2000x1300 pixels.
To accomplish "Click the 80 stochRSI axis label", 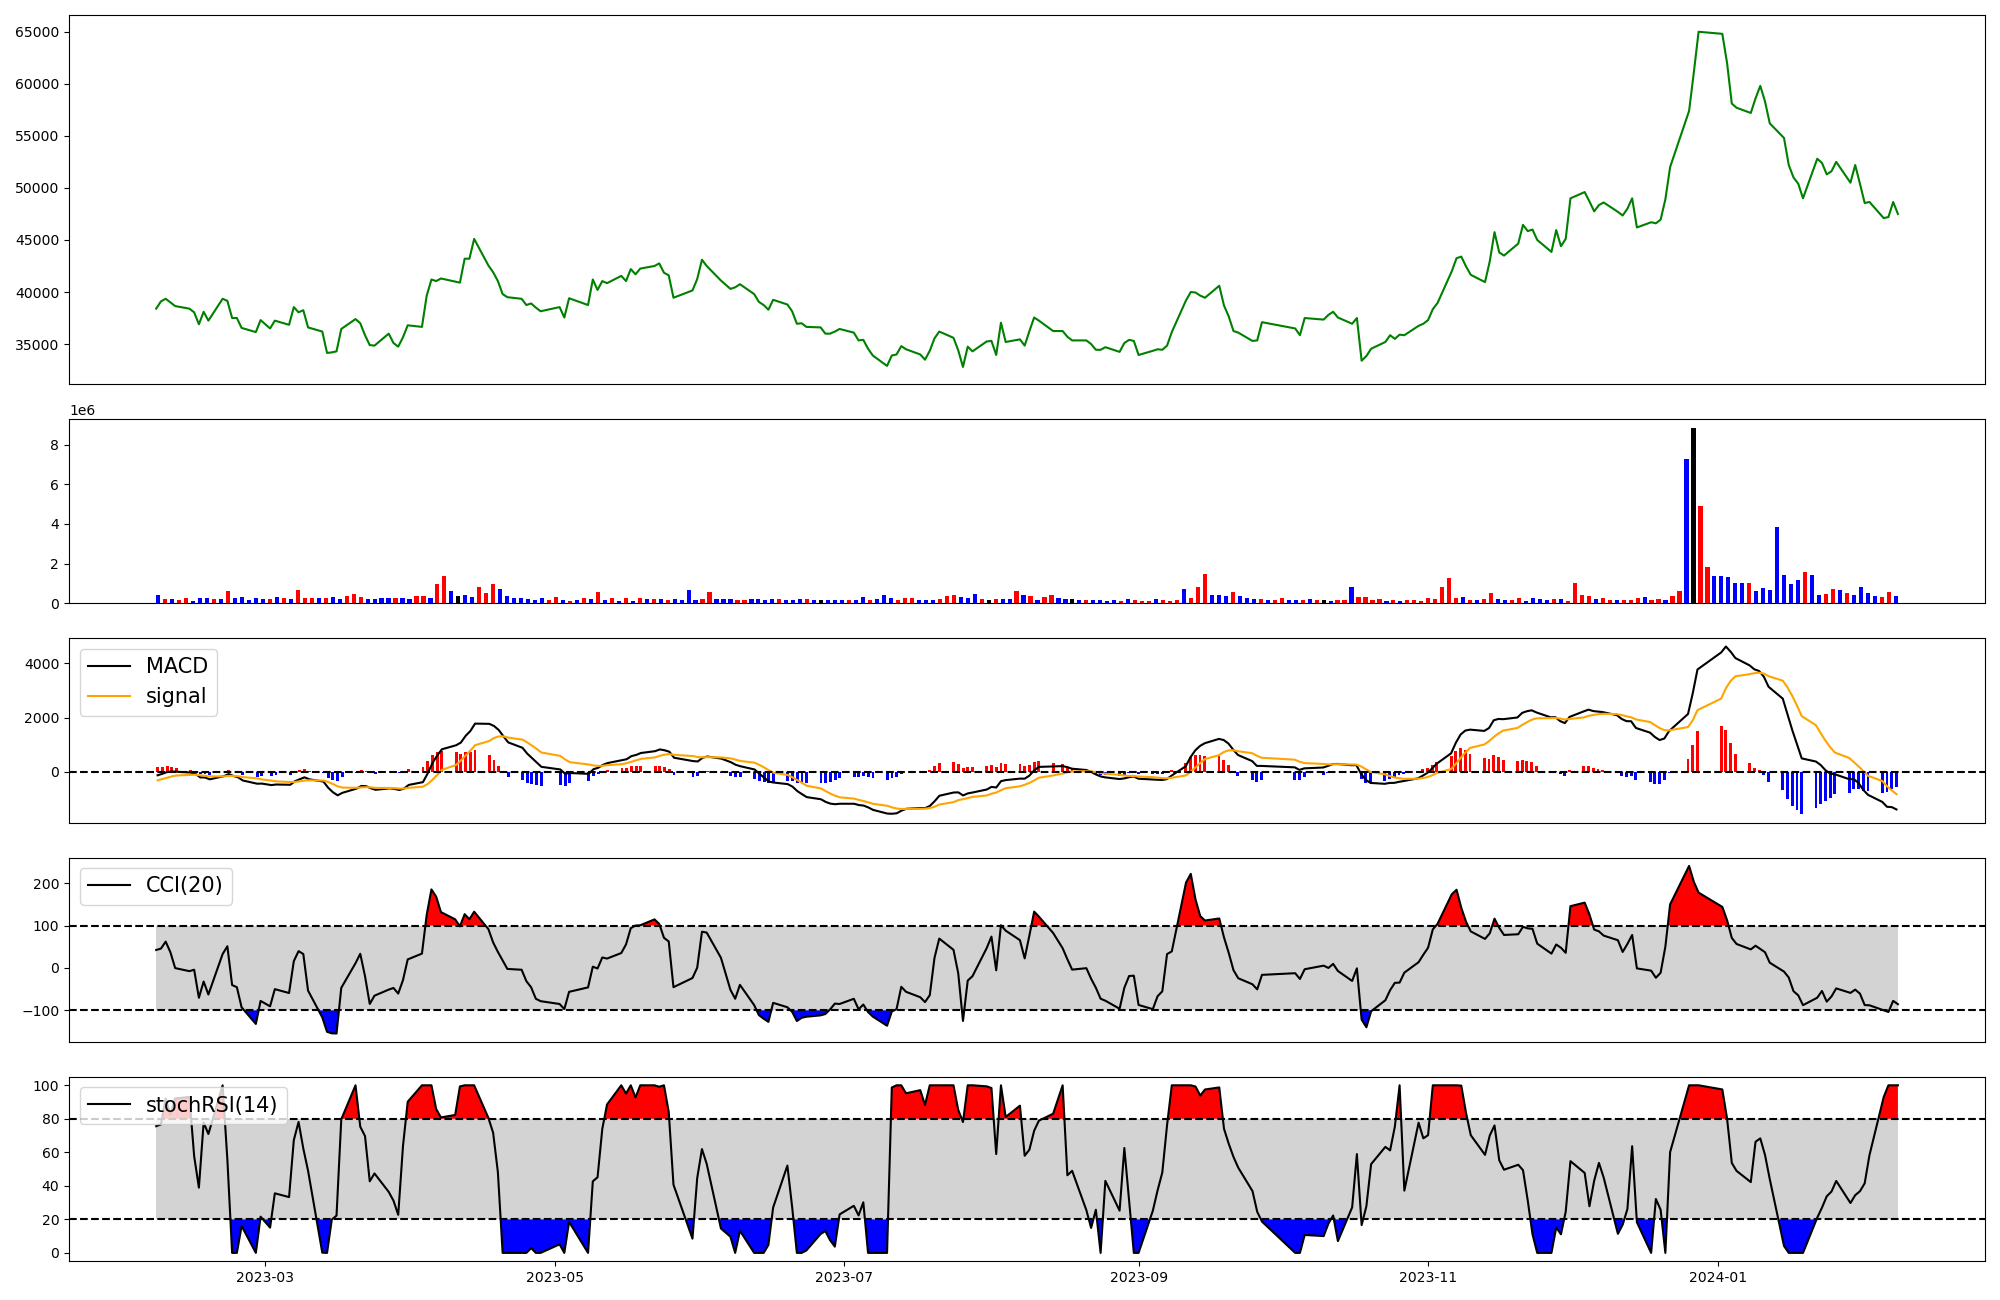I will pos(51,1119).
